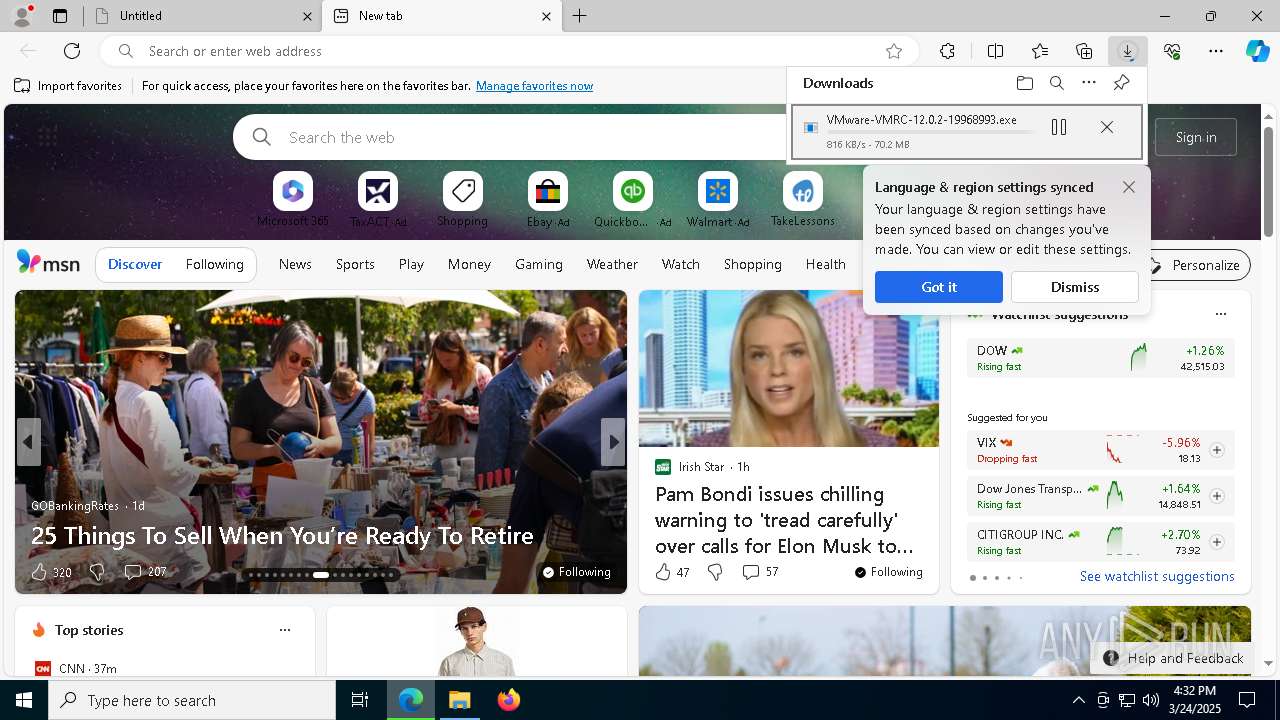Add VIX to watchlist

pos(1217,450)
